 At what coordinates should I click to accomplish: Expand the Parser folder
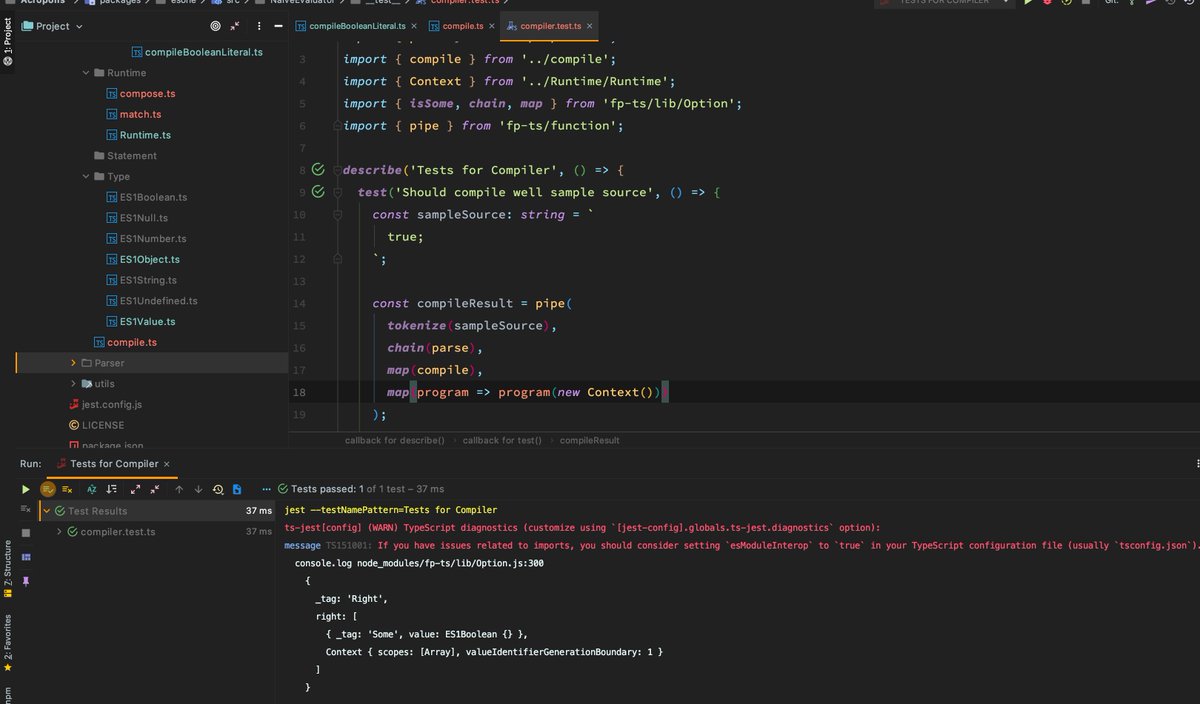coord(73,363)
